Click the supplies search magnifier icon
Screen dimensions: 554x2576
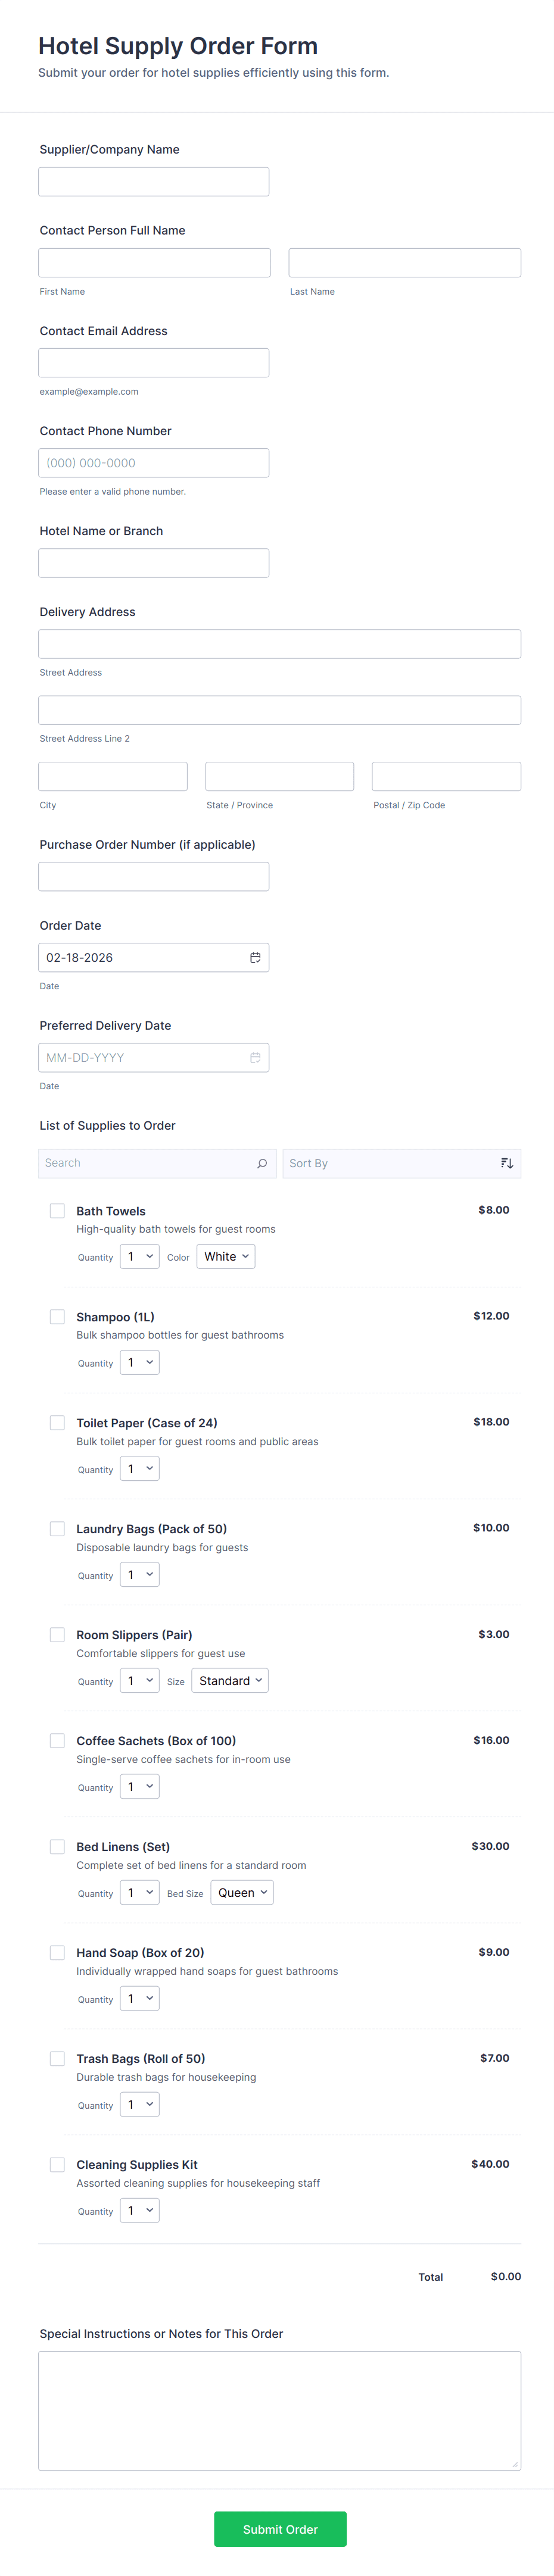pos(262,1163)
